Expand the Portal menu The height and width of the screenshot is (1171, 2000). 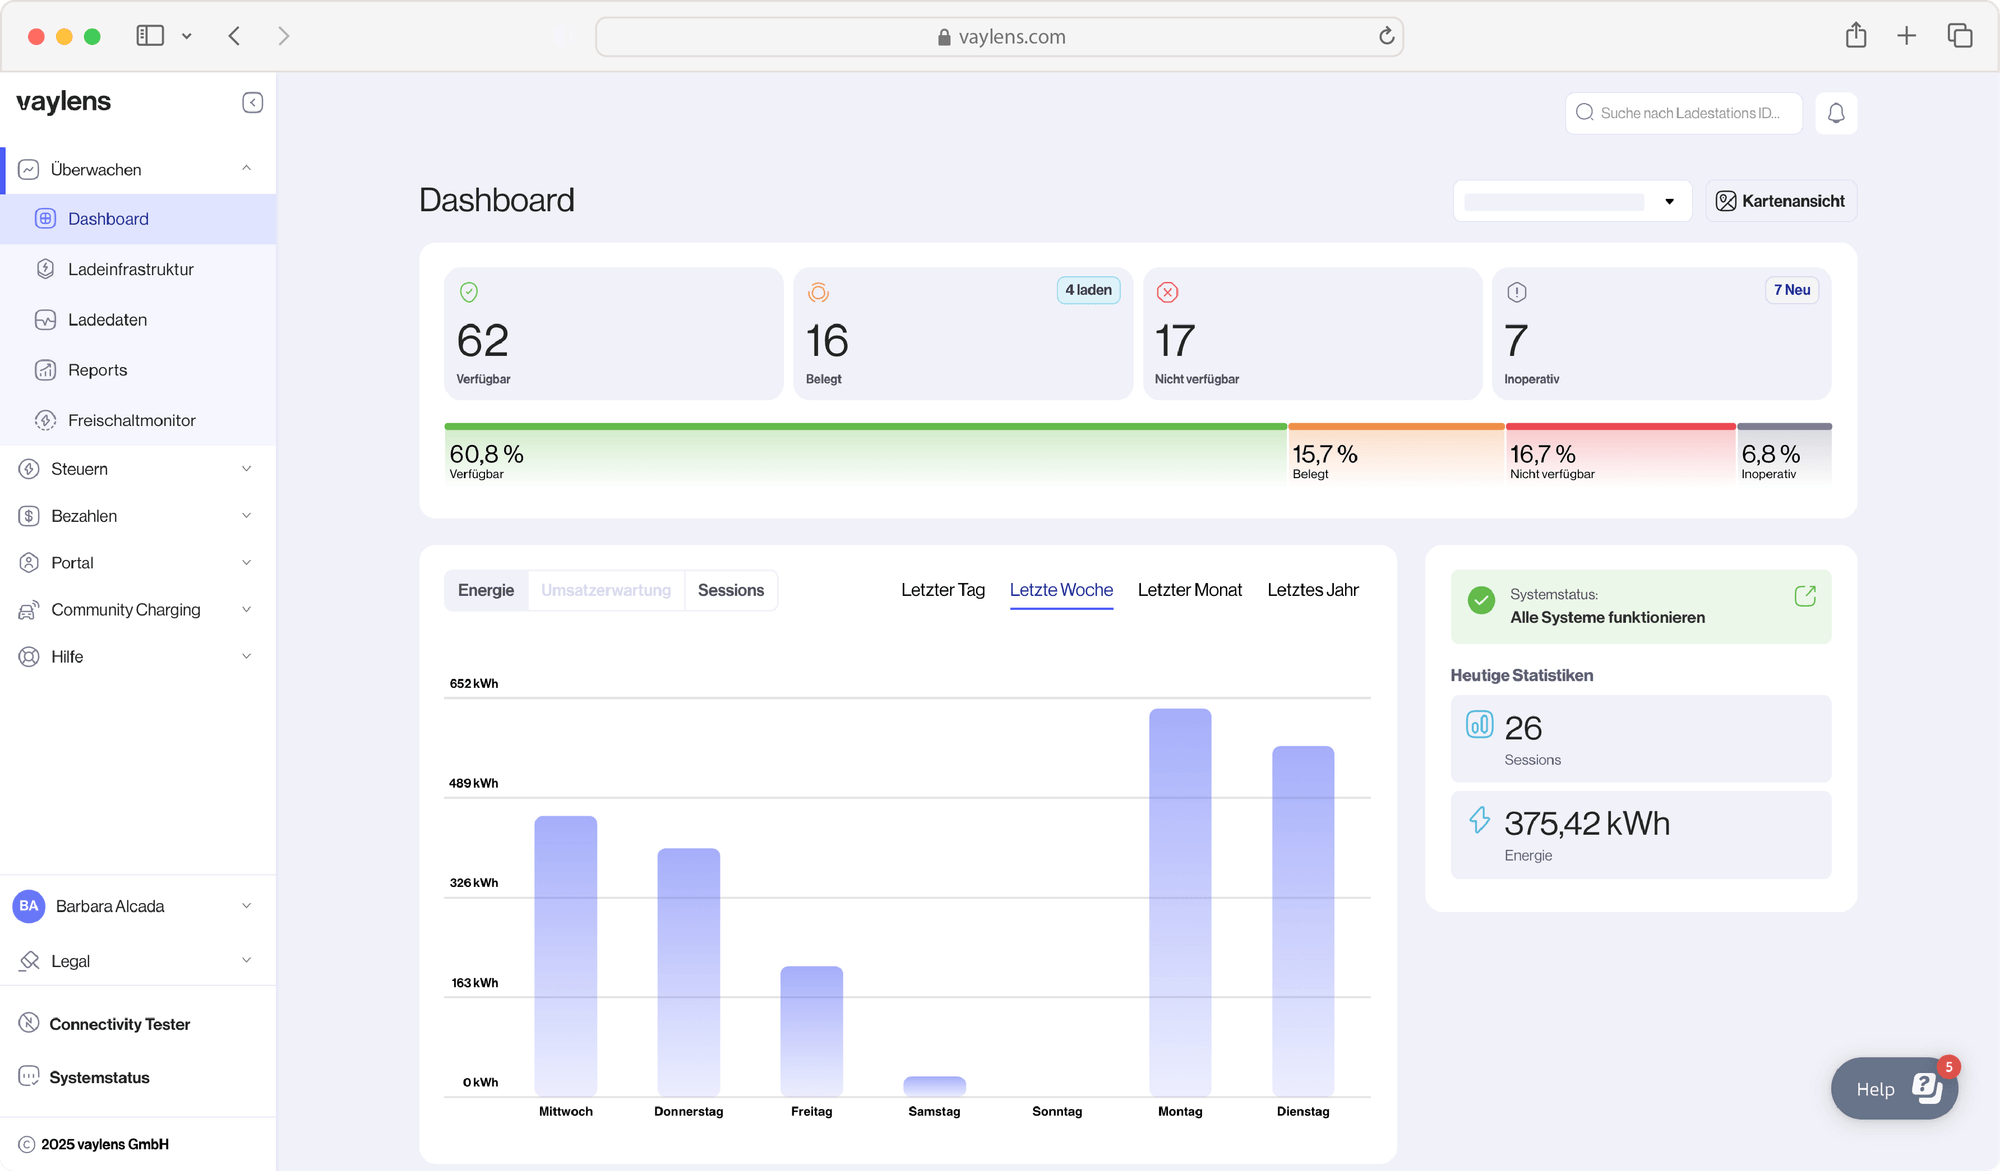coord(246,563)
